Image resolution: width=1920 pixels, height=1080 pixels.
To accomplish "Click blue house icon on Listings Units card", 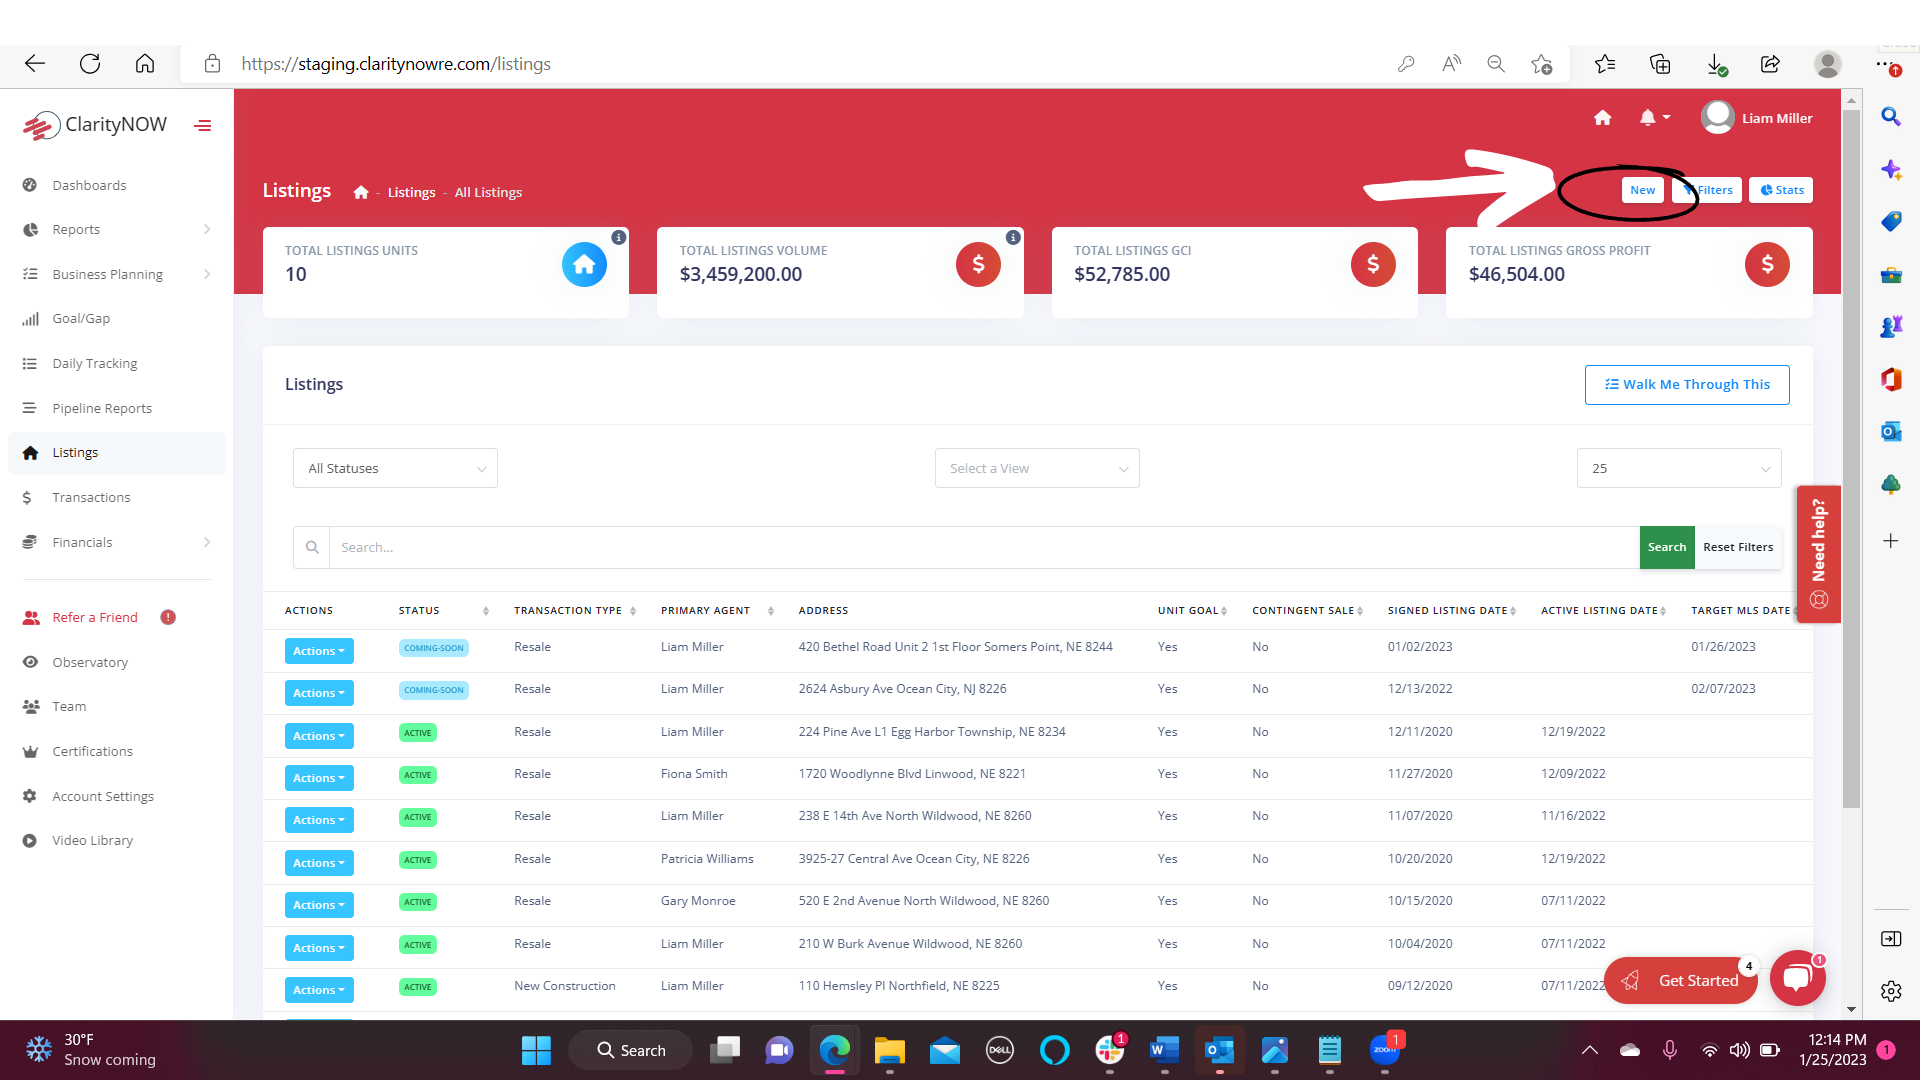I will (x=584, y=265).
